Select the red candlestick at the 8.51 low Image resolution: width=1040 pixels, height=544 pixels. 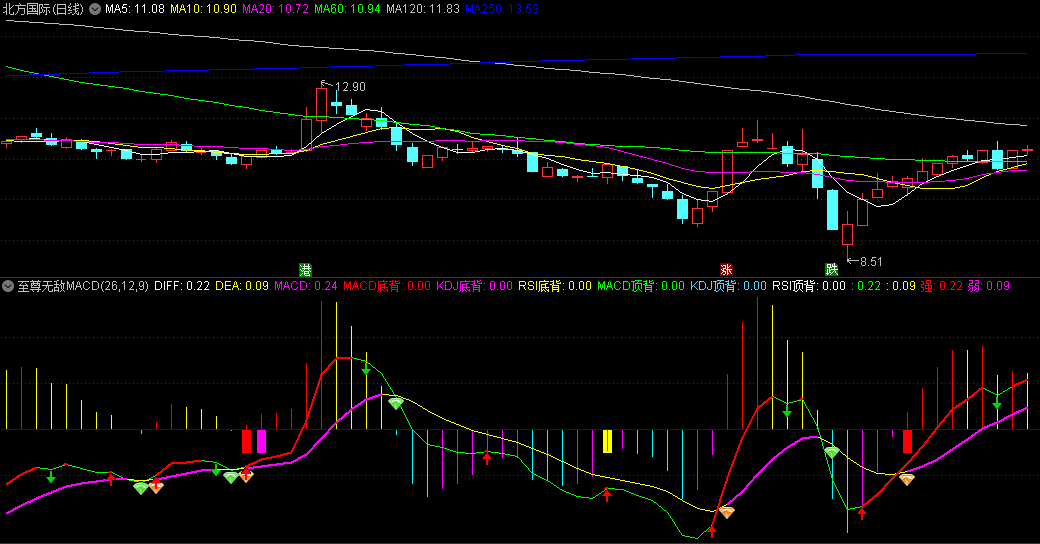[x=847, y=232]
